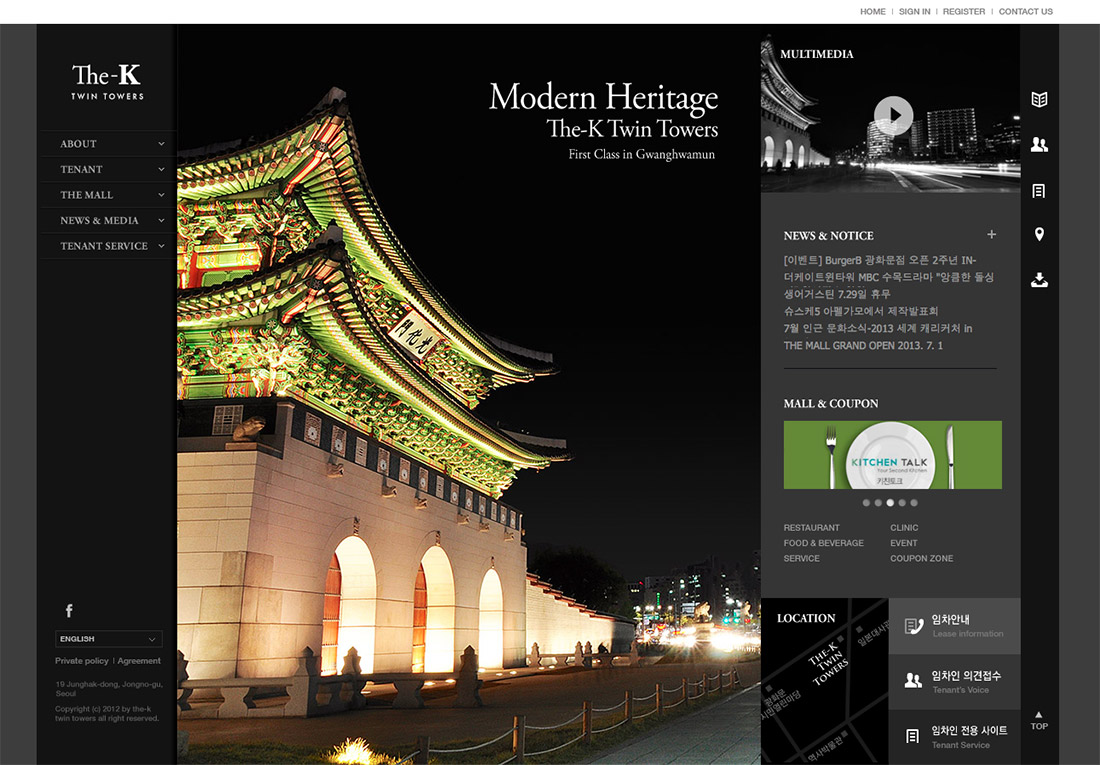Open Private policy link

(x=82, y=660)
